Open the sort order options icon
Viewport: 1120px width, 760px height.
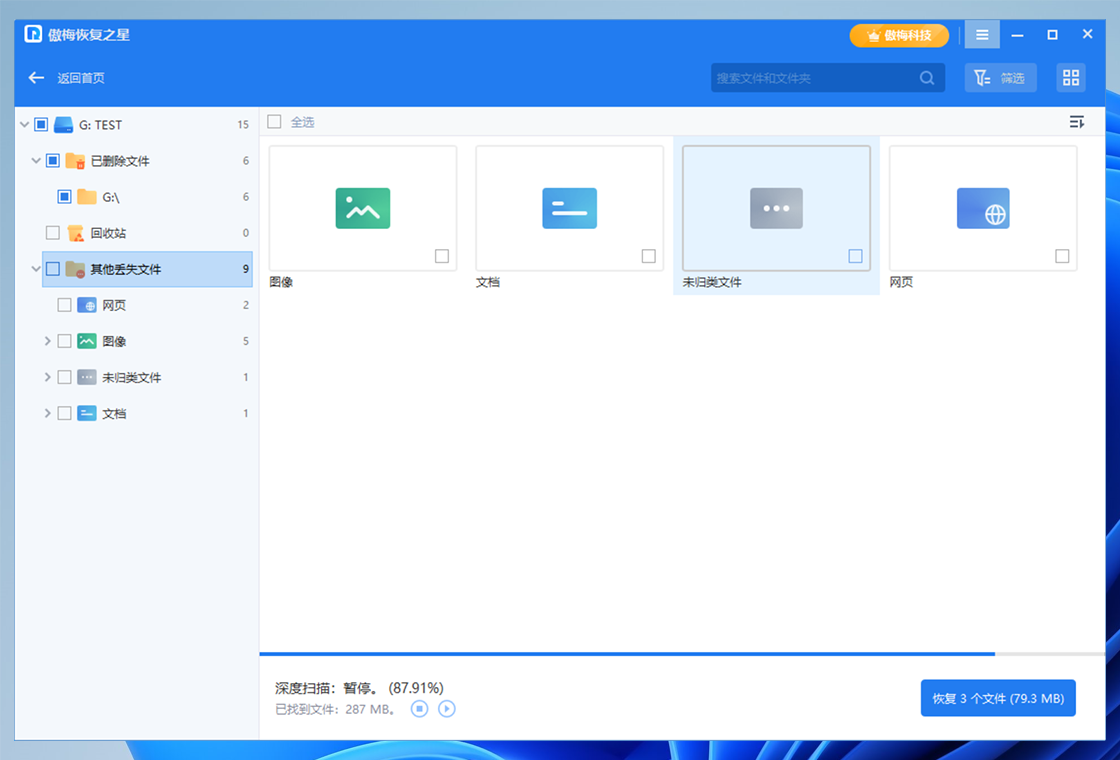(x=1076, y=122)
